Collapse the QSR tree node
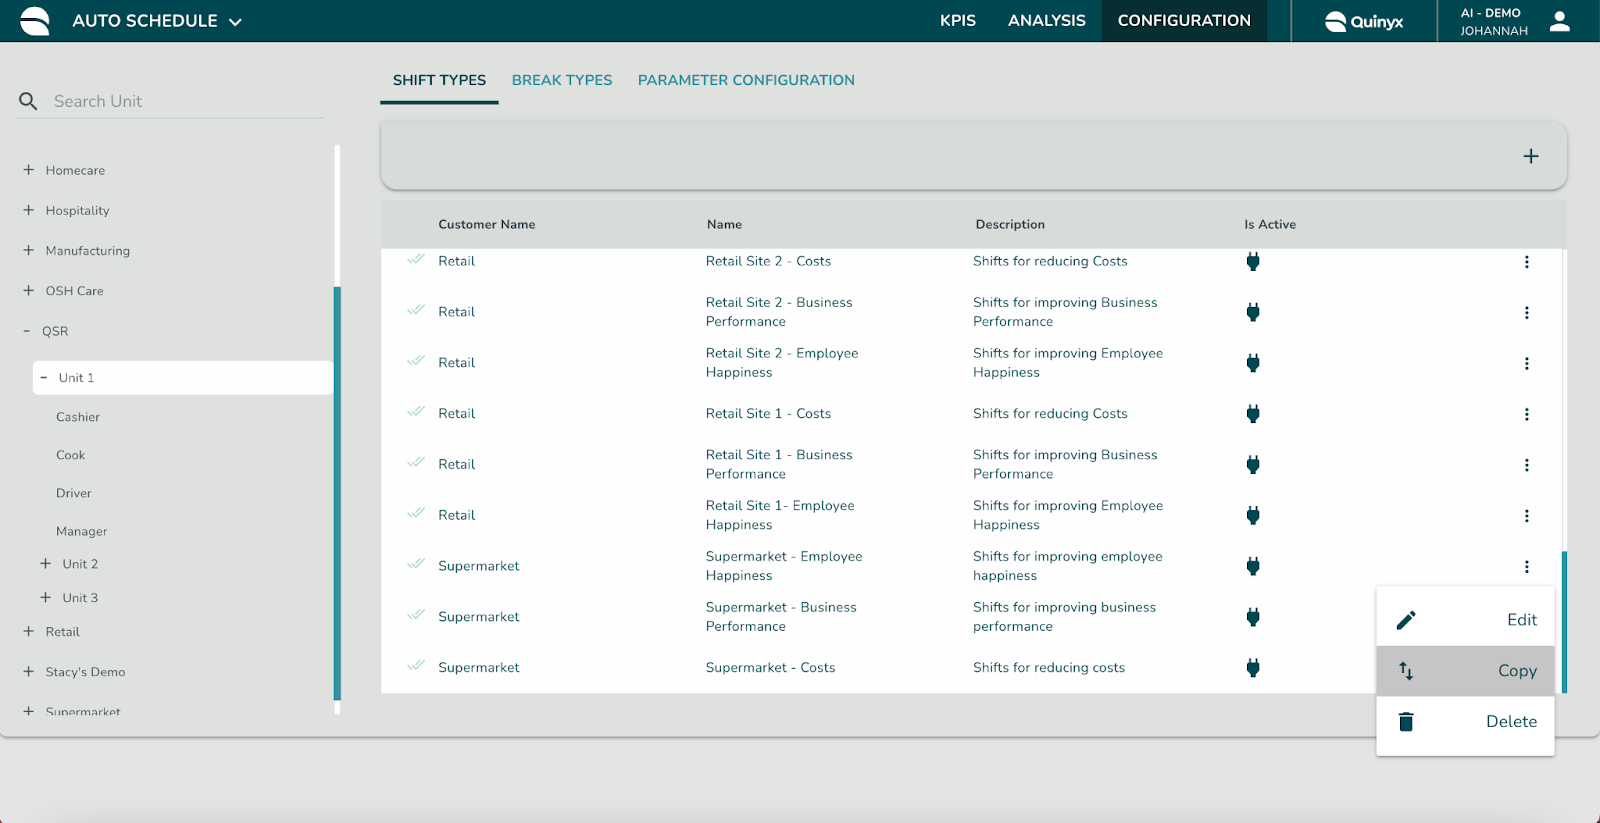This screenshot has width=1600, height=823. click(x=27, y=331)
